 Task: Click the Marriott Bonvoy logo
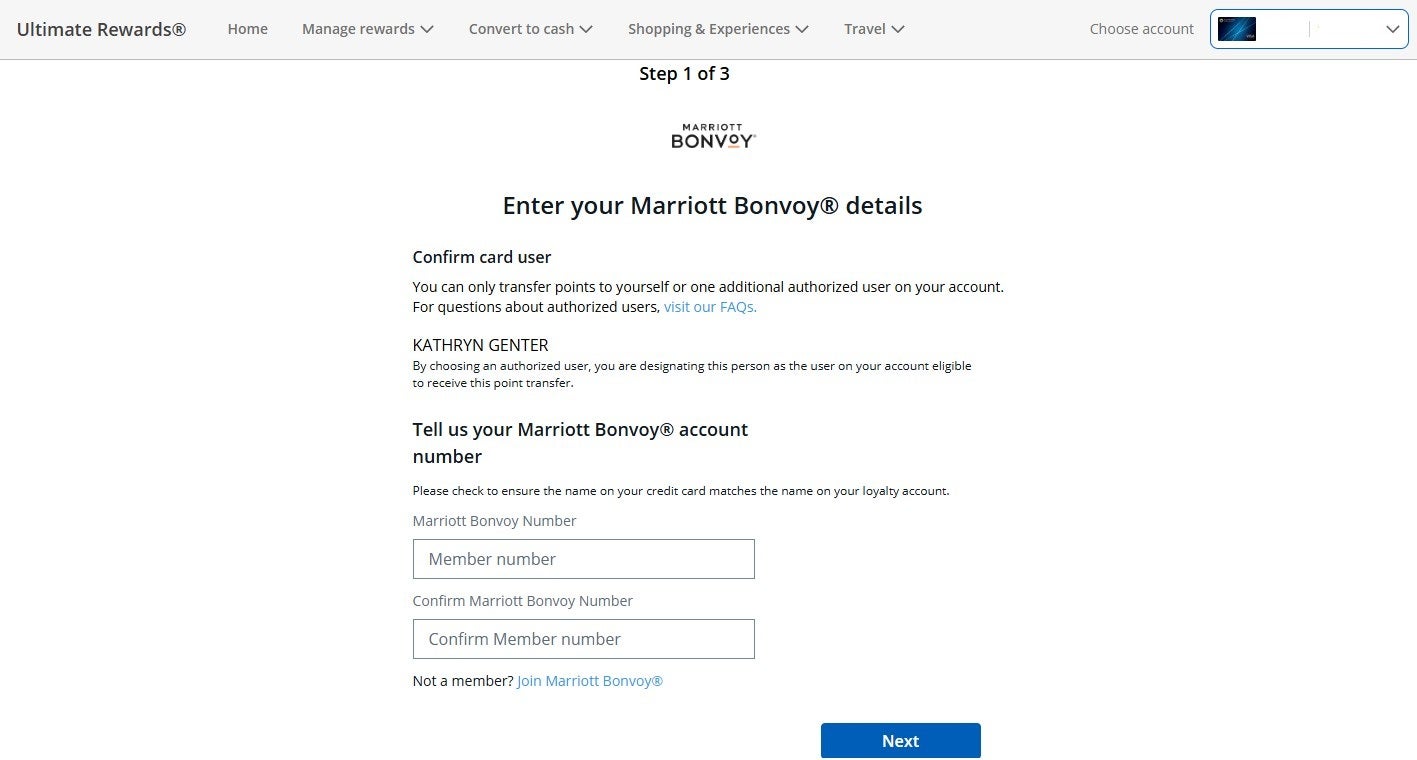(x=712, y=135)
